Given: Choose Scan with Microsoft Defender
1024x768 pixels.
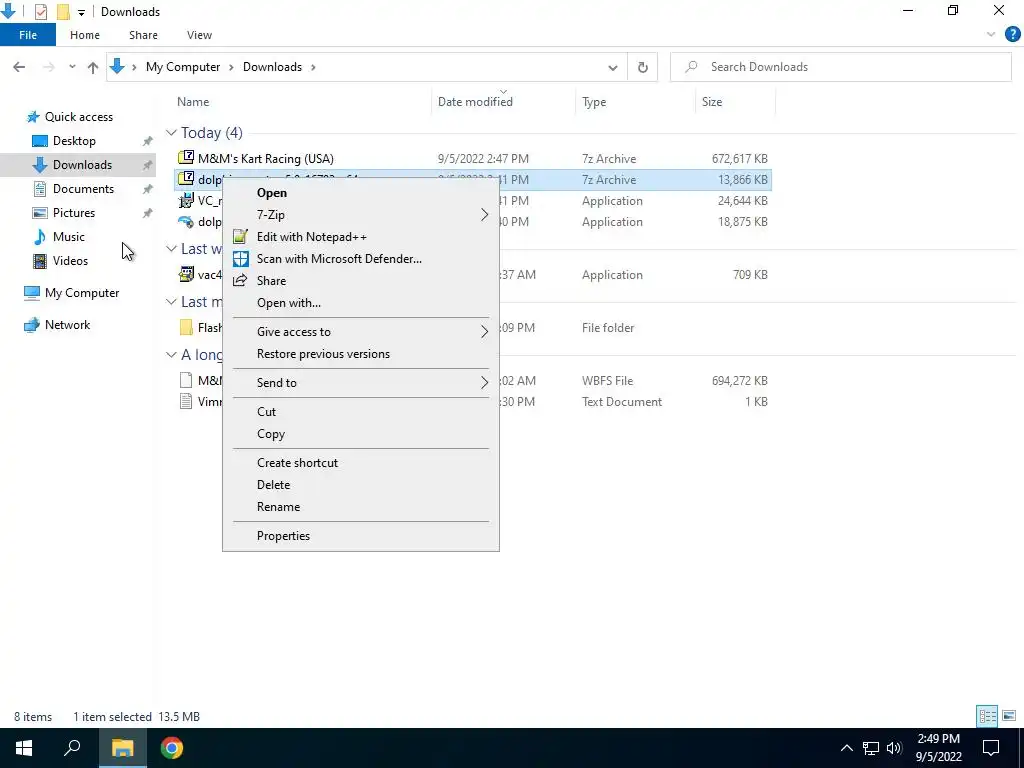Looking at the screenshot, I should (360, 259).
